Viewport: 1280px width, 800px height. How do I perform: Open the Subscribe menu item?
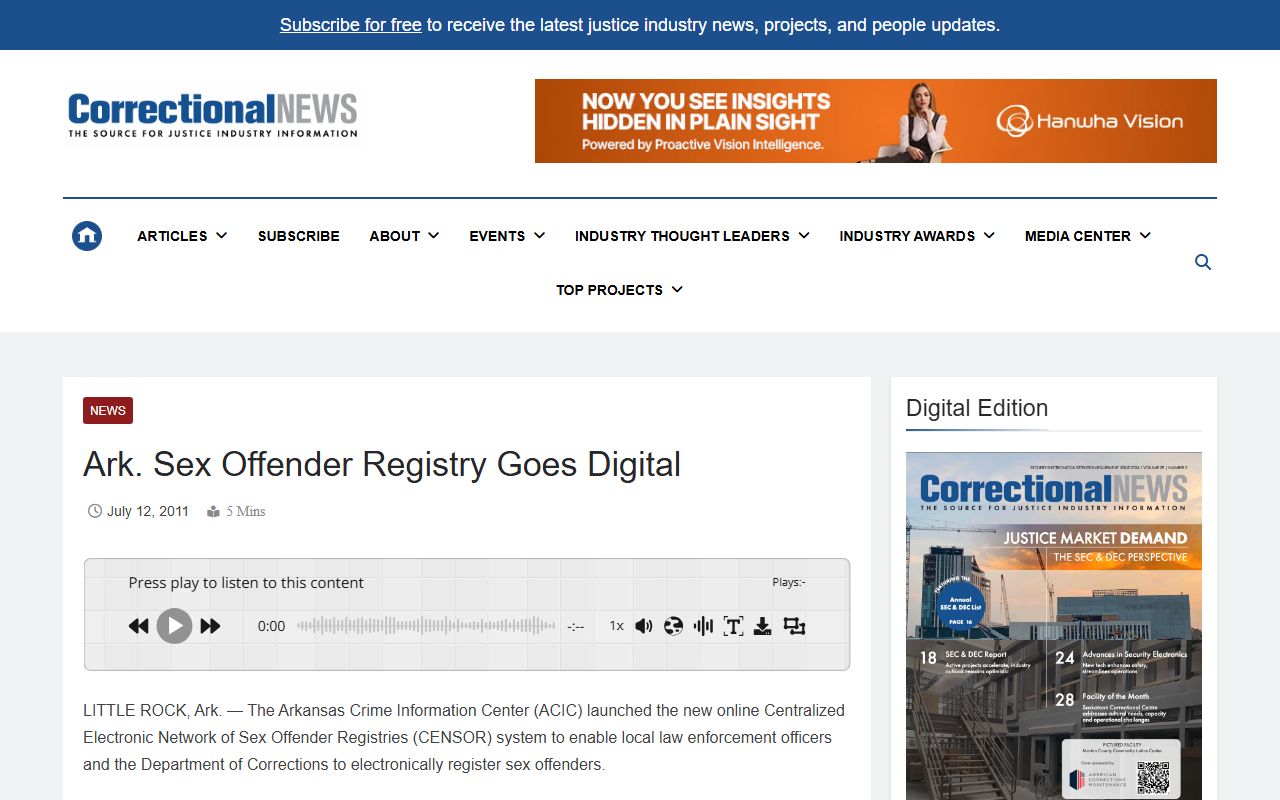pos(299,236)
